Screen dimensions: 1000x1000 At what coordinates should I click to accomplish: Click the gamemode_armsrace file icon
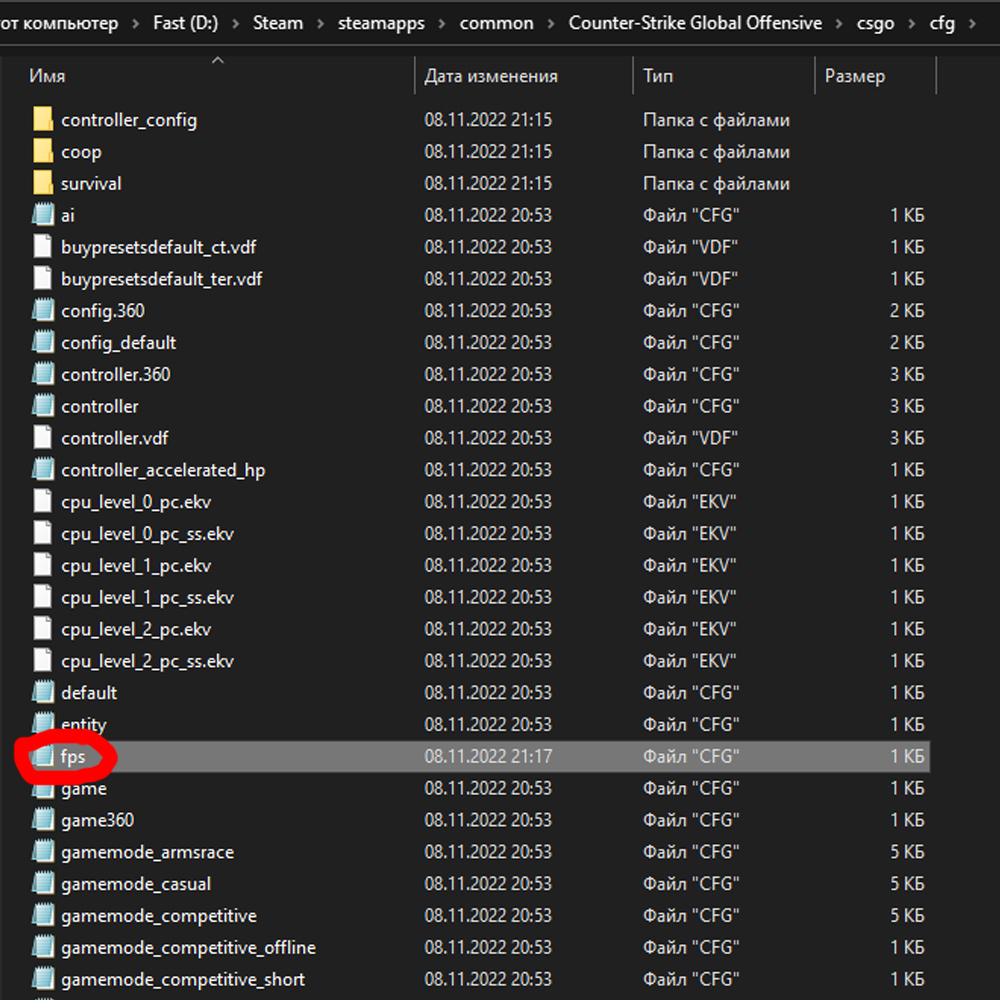tap(43, 852)
